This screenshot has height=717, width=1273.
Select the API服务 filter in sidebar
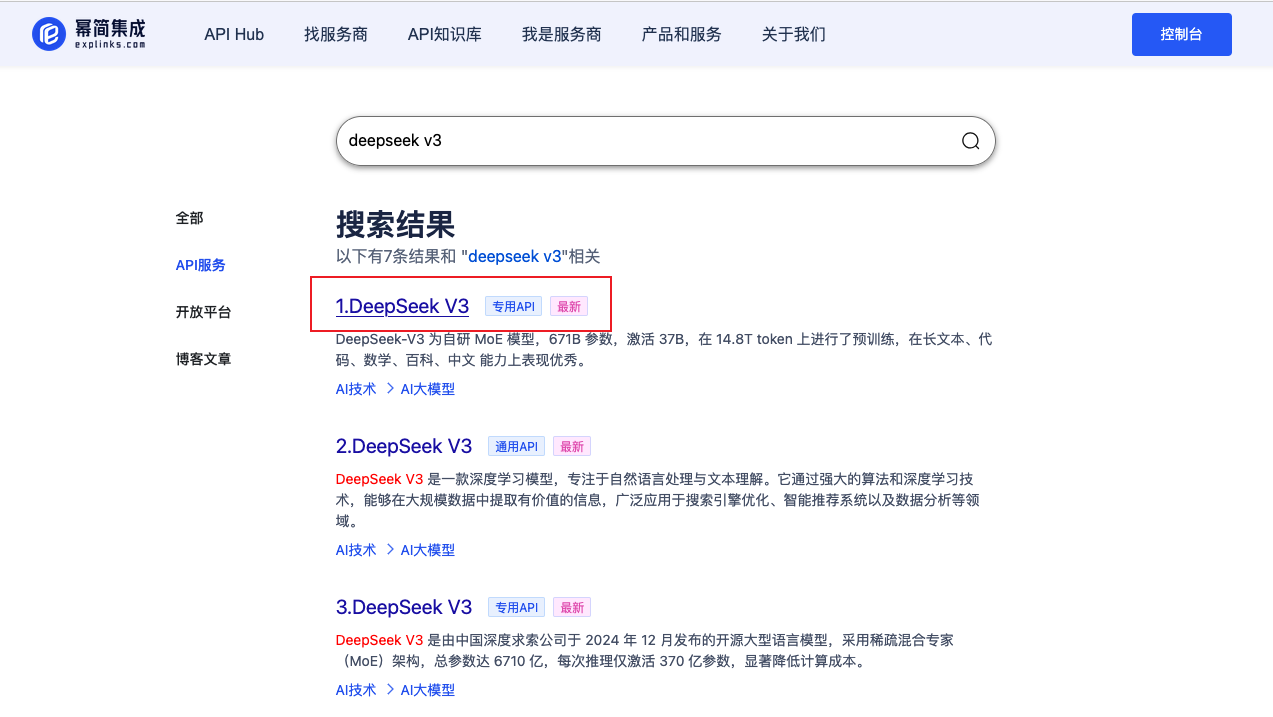point(200,265)
